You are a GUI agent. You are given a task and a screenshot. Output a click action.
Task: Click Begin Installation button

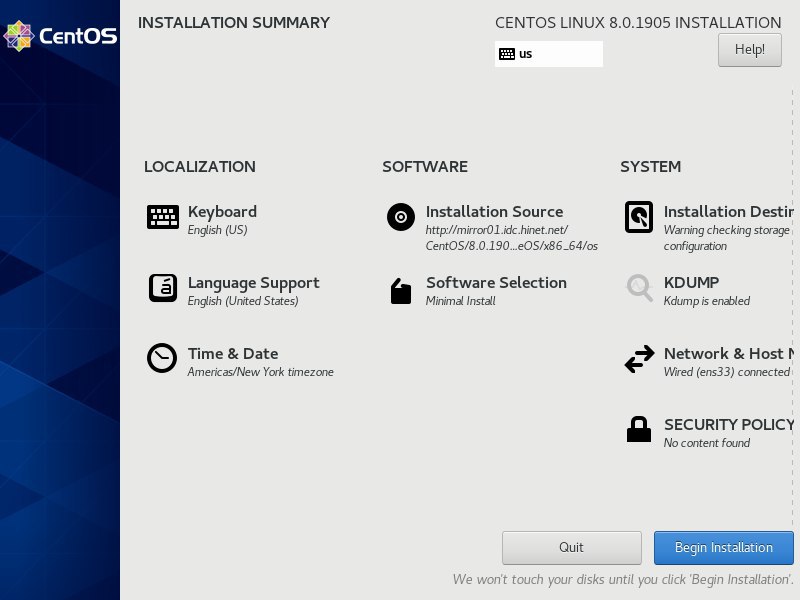point(723,548)
